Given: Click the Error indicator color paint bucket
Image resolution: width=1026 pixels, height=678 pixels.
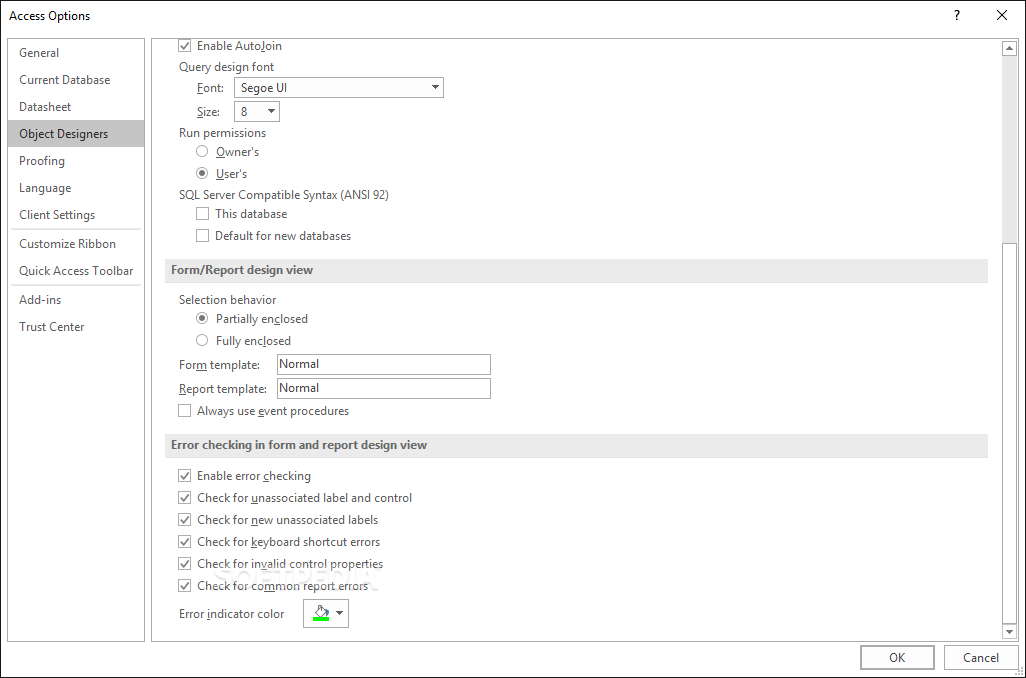Looking at the screenshot, I should tap(321, 613).
